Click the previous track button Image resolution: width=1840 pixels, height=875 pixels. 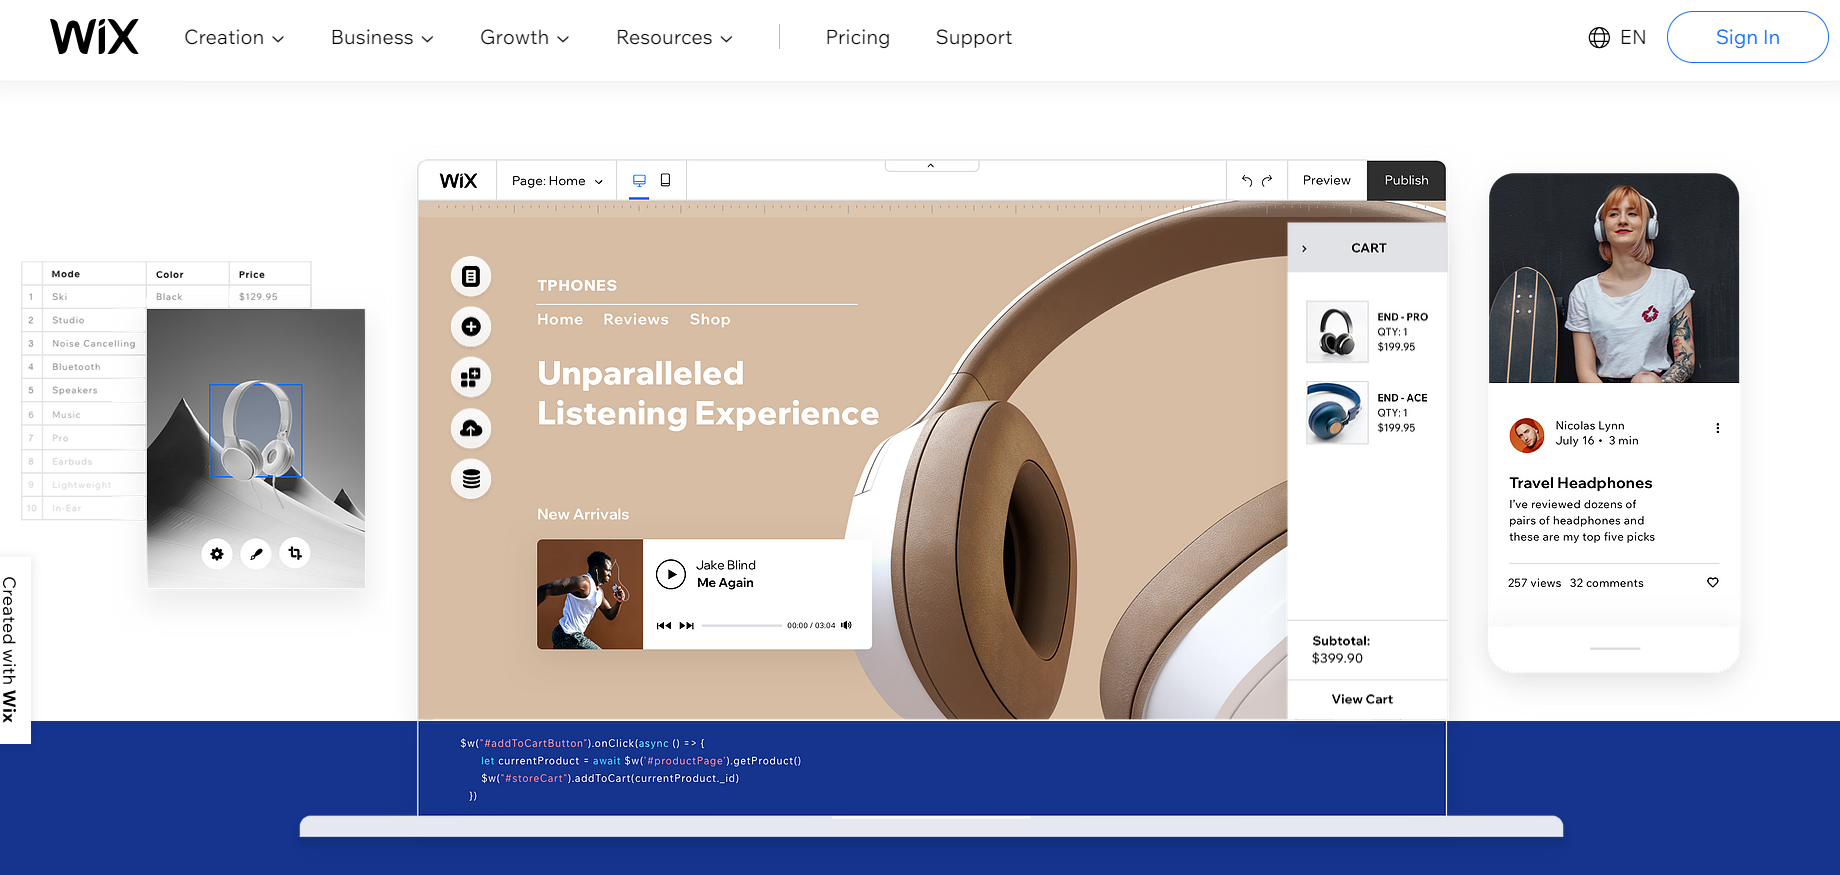tap(663, 625)
